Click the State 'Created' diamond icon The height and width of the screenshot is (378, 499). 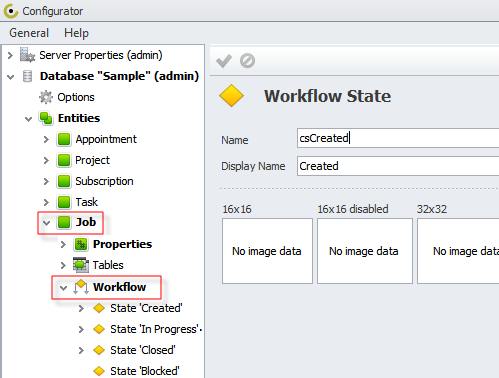99,308
